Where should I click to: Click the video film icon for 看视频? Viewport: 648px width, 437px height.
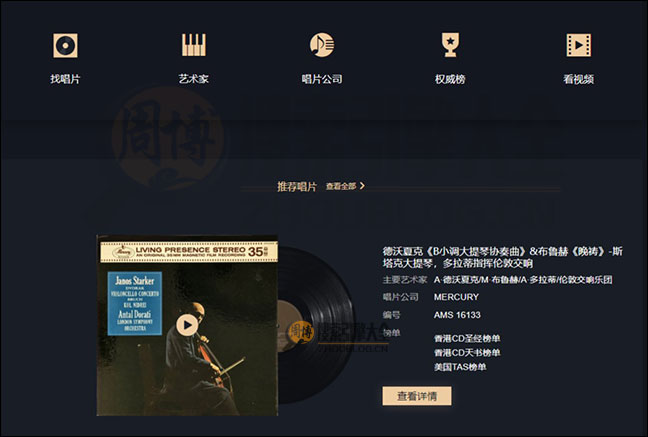pyautogui.click(x=579, y=45)
